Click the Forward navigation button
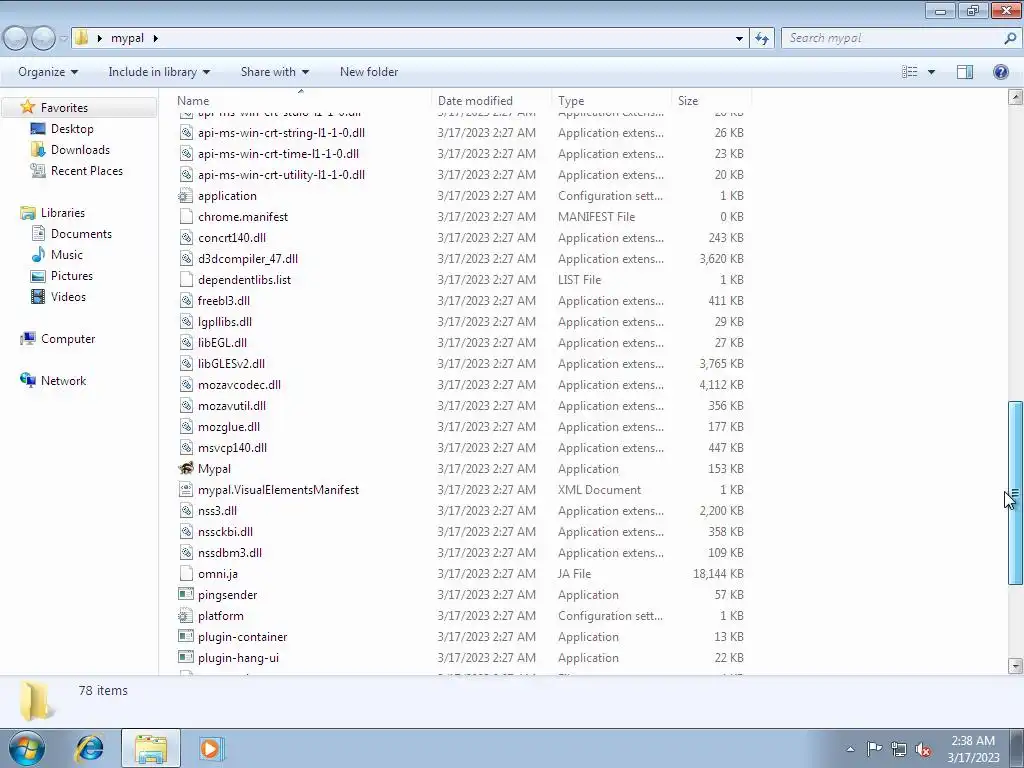Screen dimensions: 1024x768 pos(44,39)
